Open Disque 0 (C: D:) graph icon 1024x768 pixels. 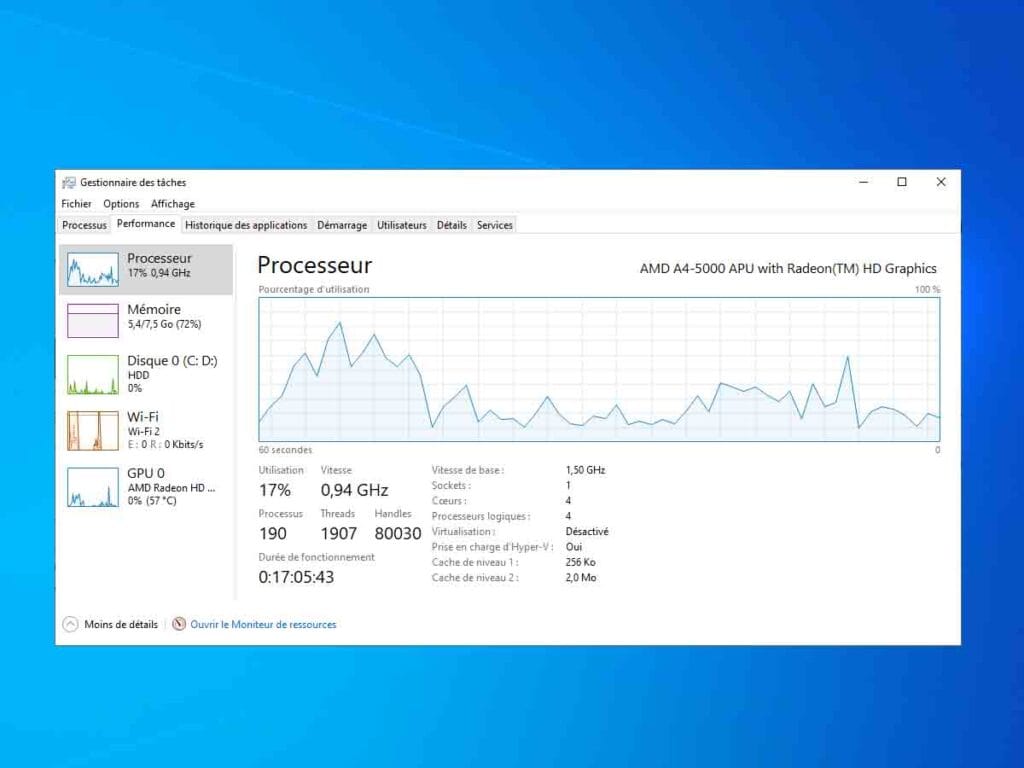92,373
